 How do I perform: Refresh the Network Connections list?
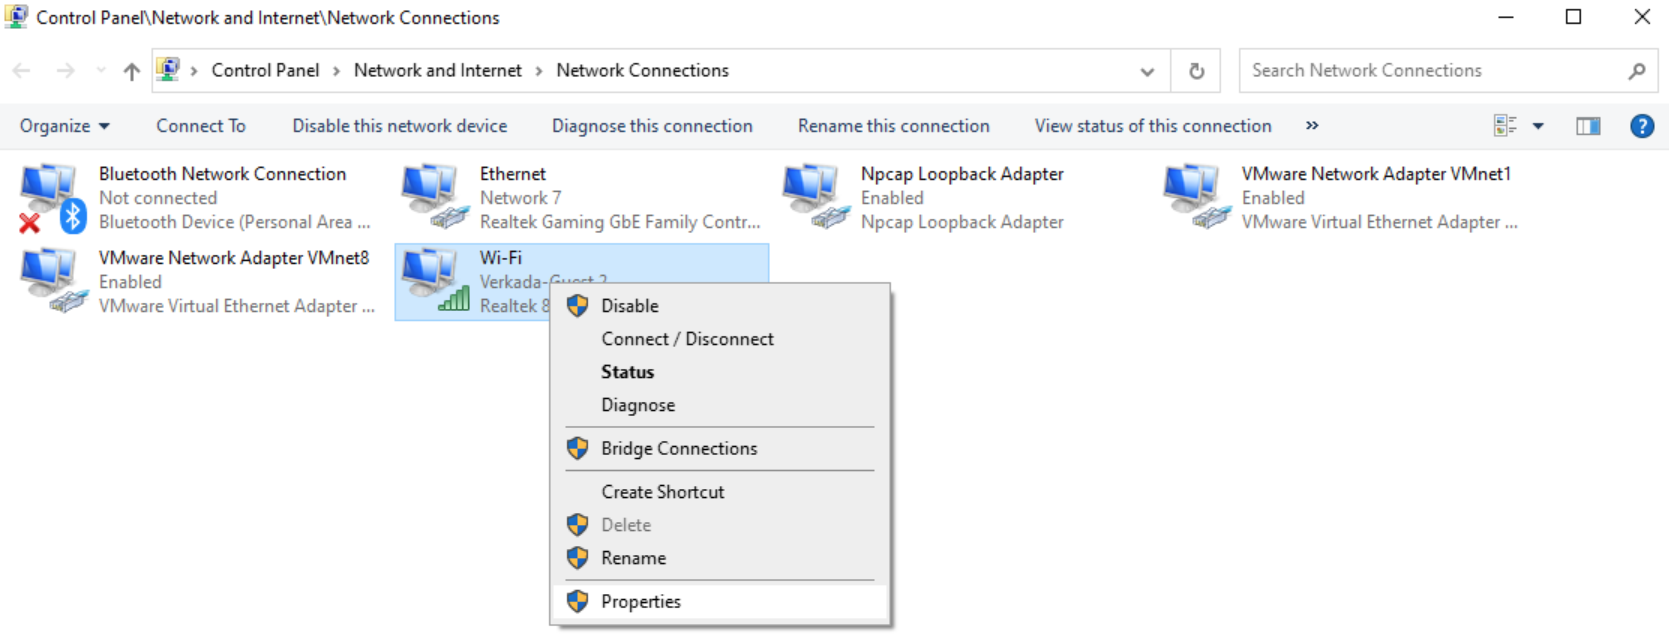click(1196, 71)
